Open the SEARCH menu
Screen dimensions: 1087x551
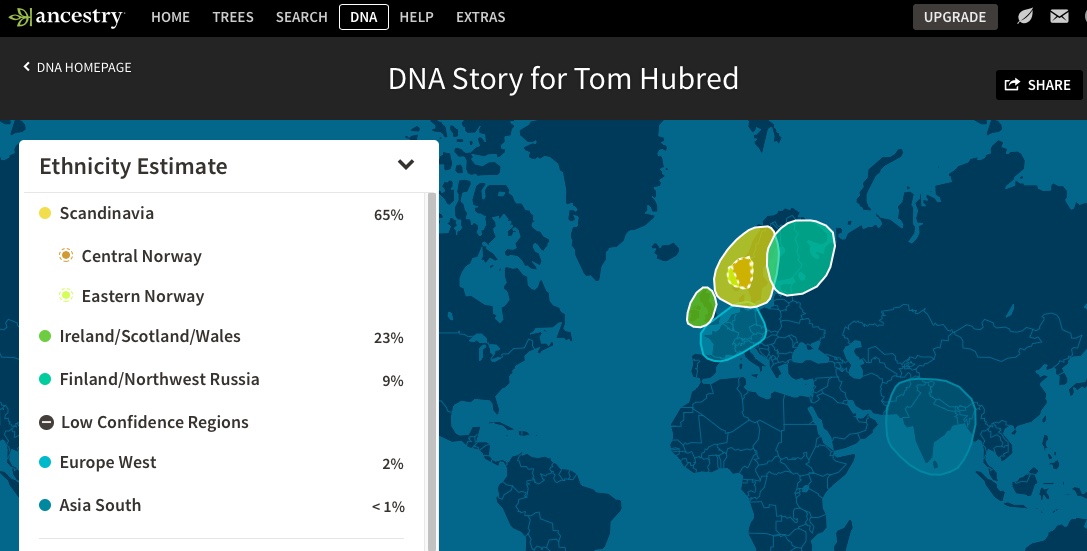point(301,17)
